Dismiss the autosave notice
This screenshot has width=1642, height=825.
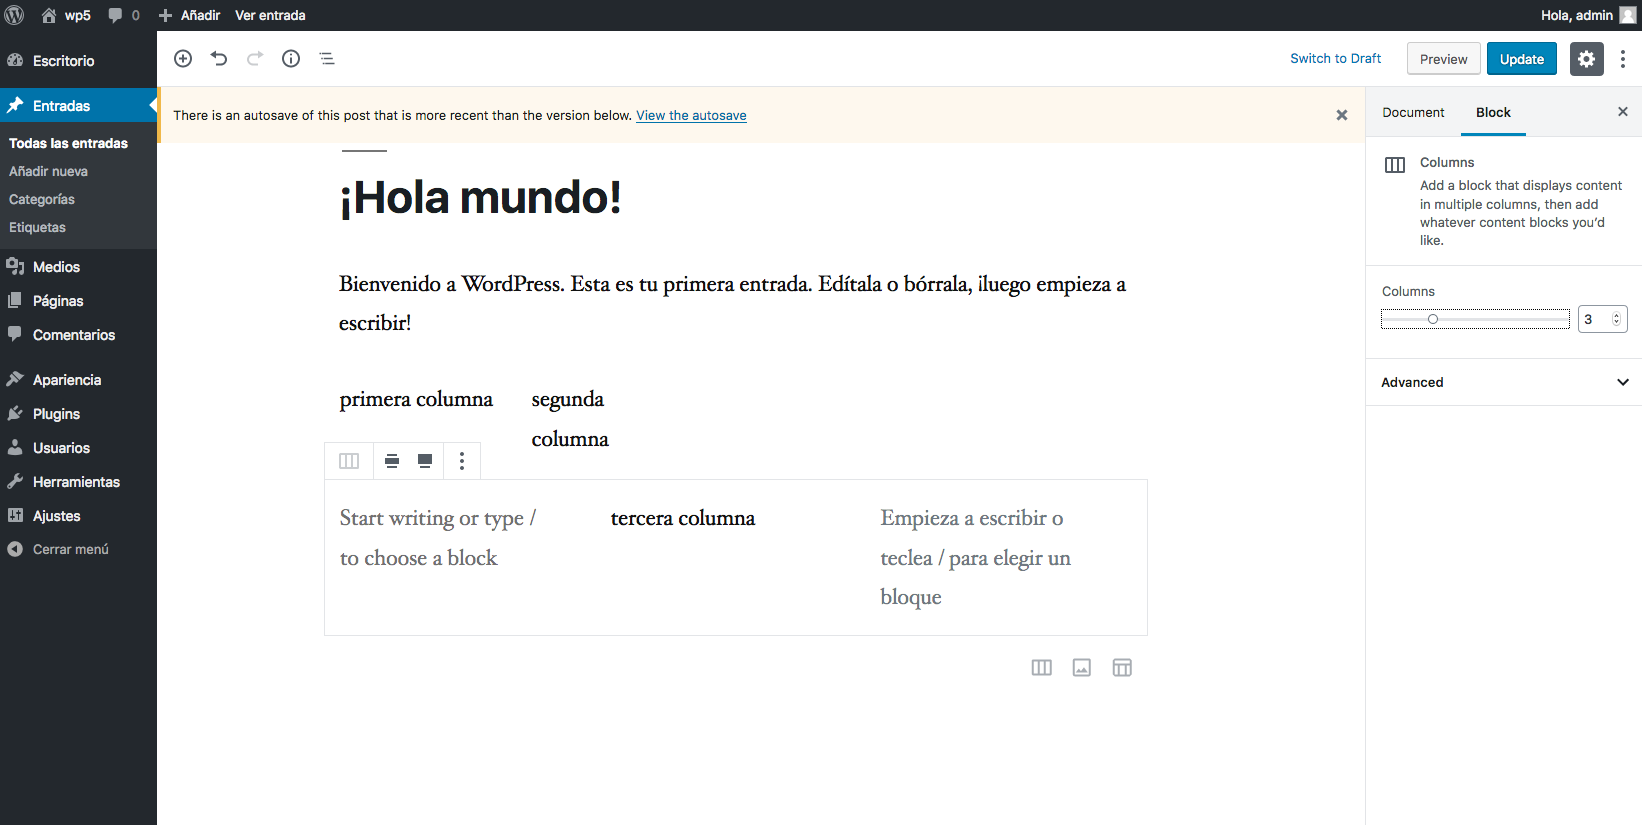(1342, 116)
